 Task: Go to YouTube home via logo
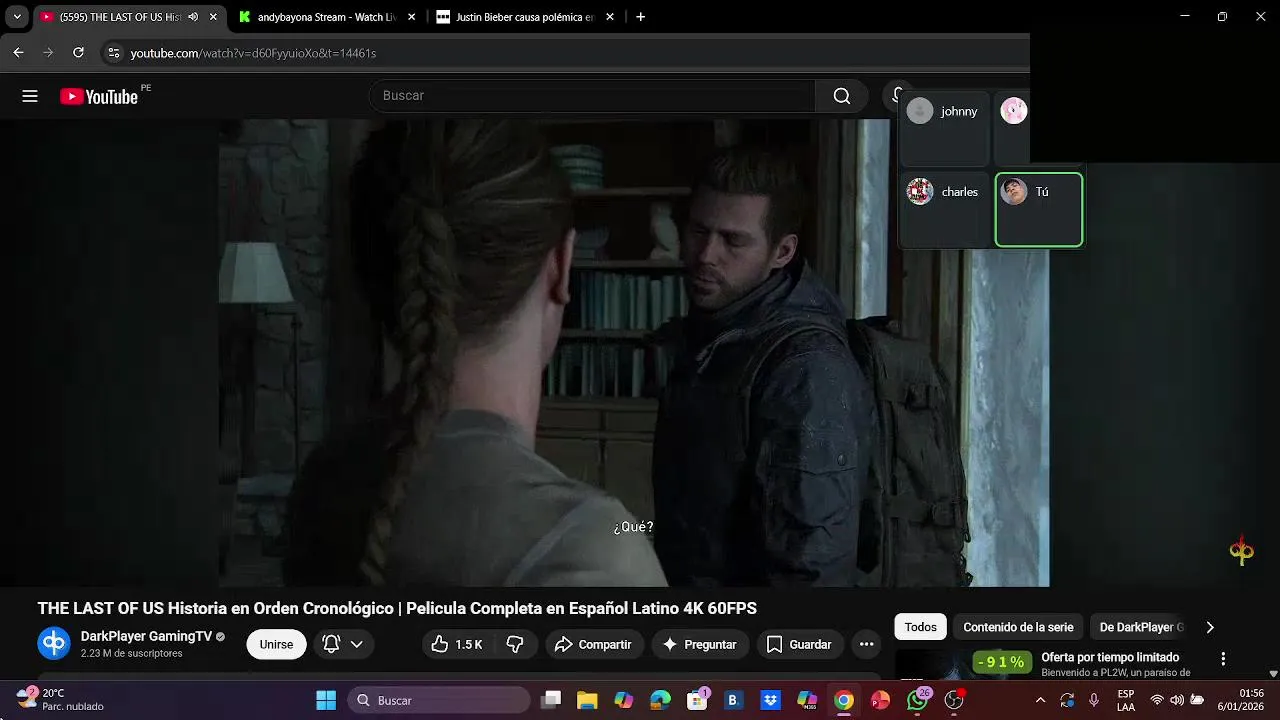click(99, 96)
